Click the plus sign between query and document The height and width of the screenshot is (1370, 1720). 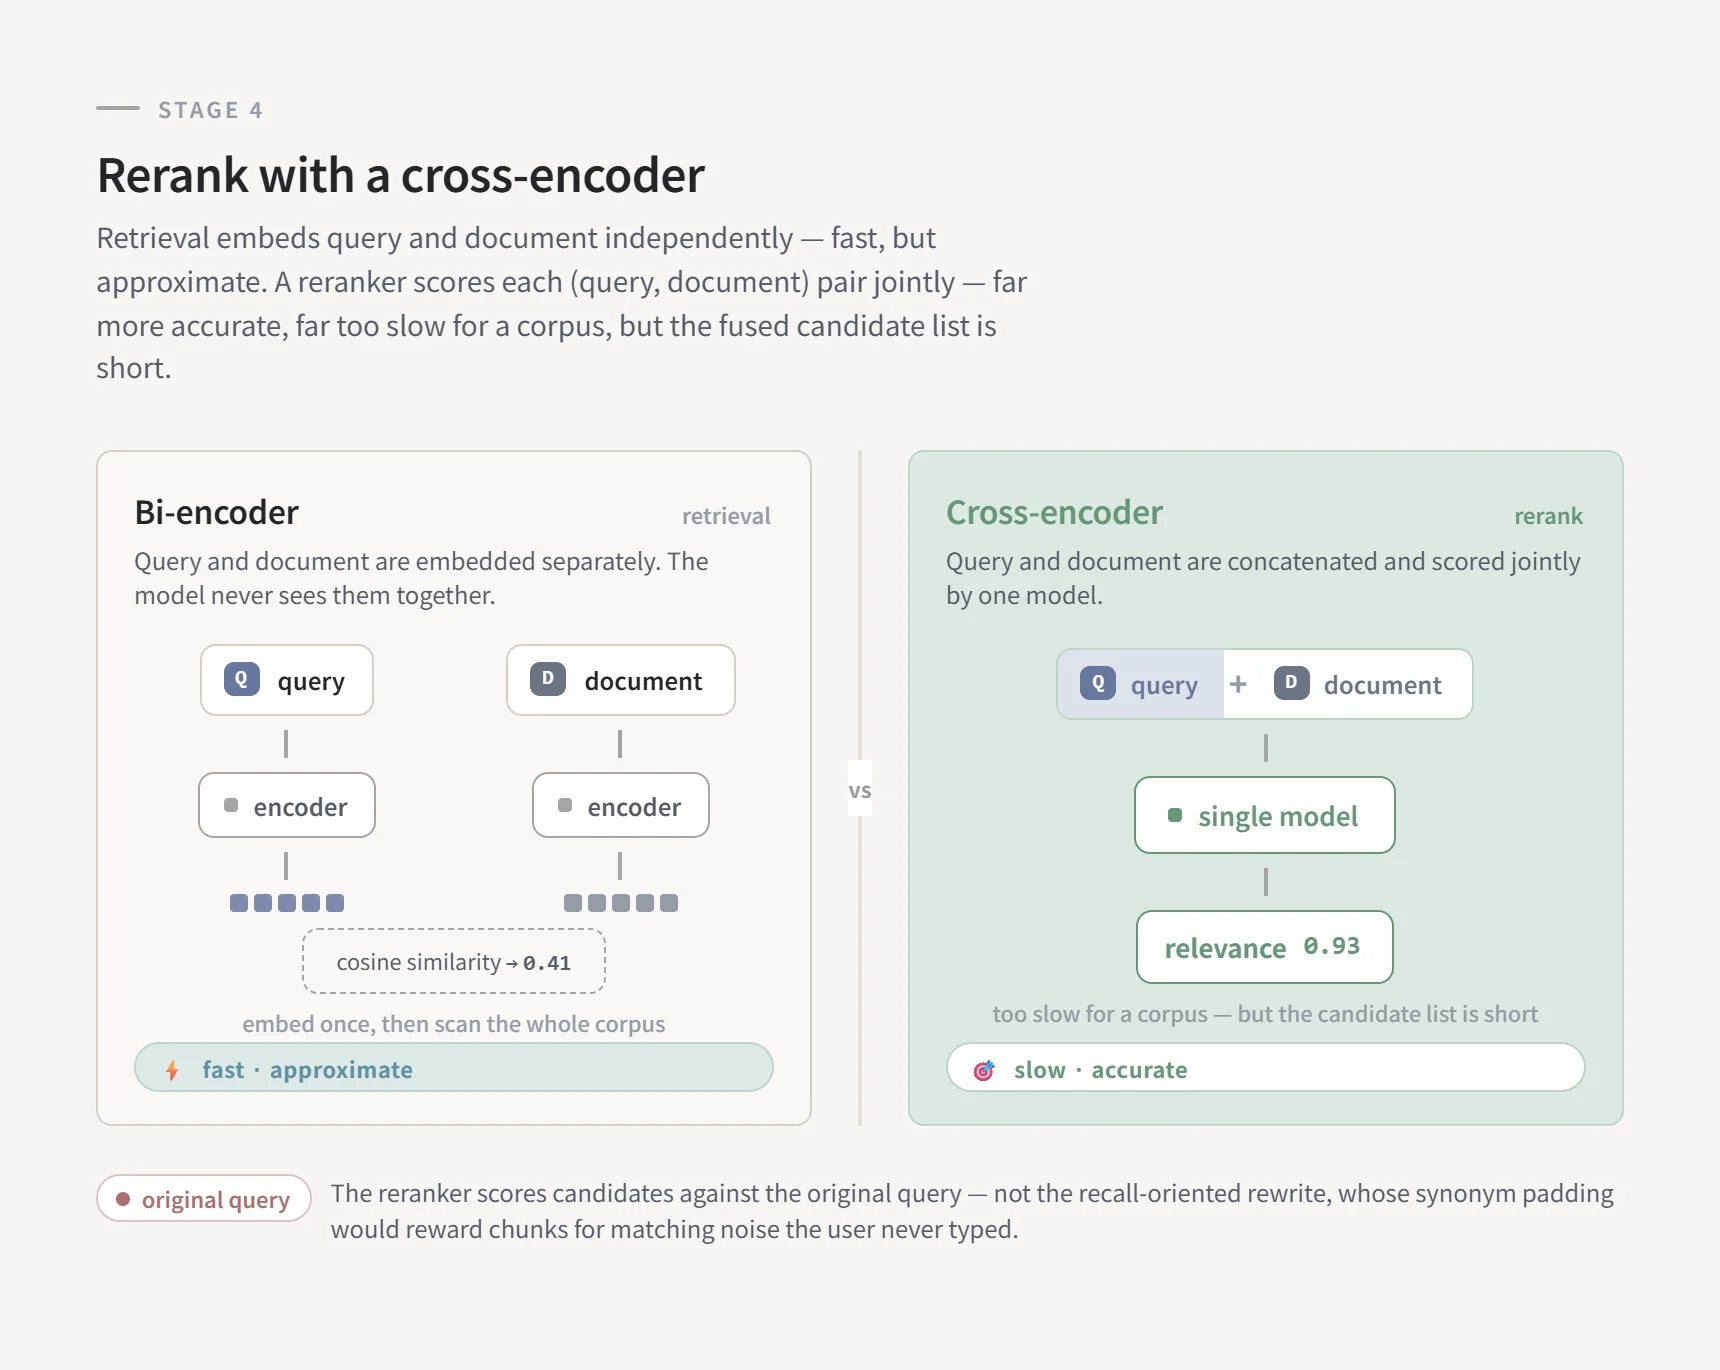click(x=1238, y=684)
